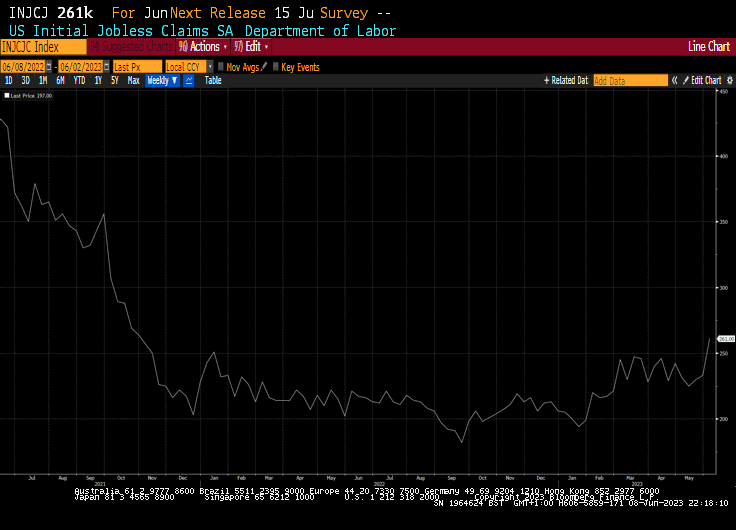Expand the Local CCY currency dropdown
This screenshot has height=530, width=736.
click(x=210, y=67)
